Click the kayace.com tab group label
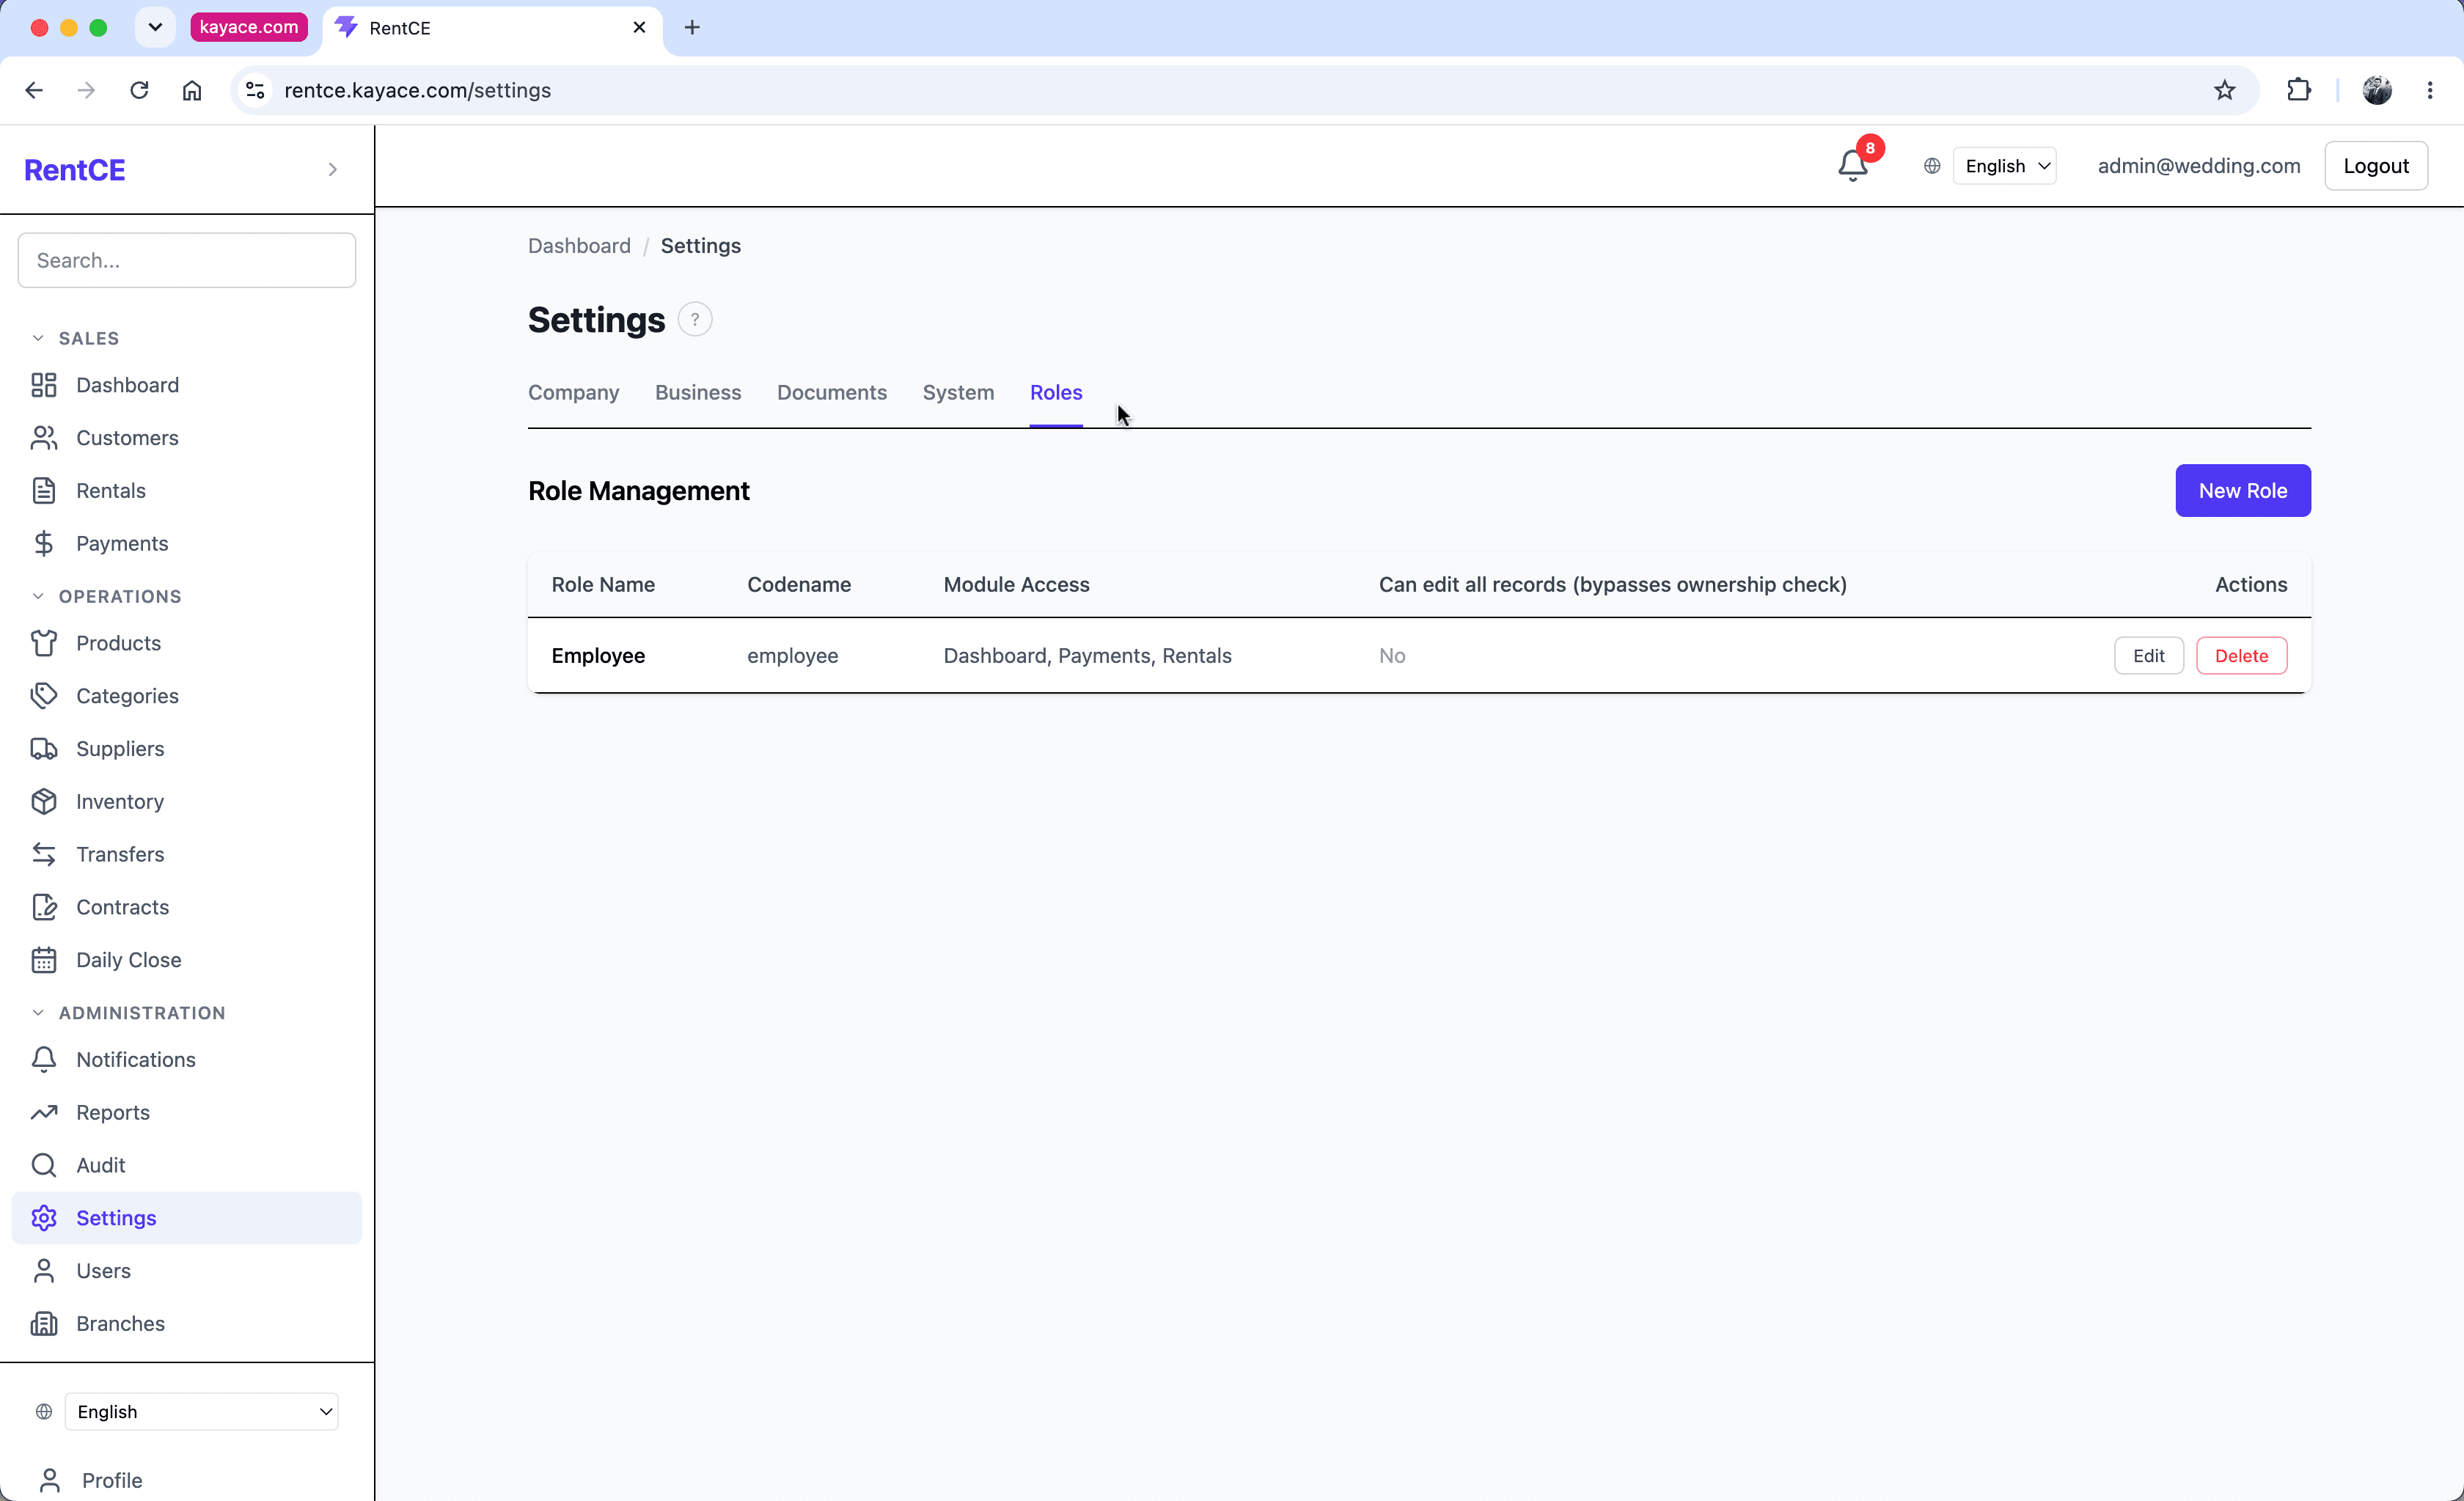Screen dimensions: 2464x1501 [x=249, y=27]
